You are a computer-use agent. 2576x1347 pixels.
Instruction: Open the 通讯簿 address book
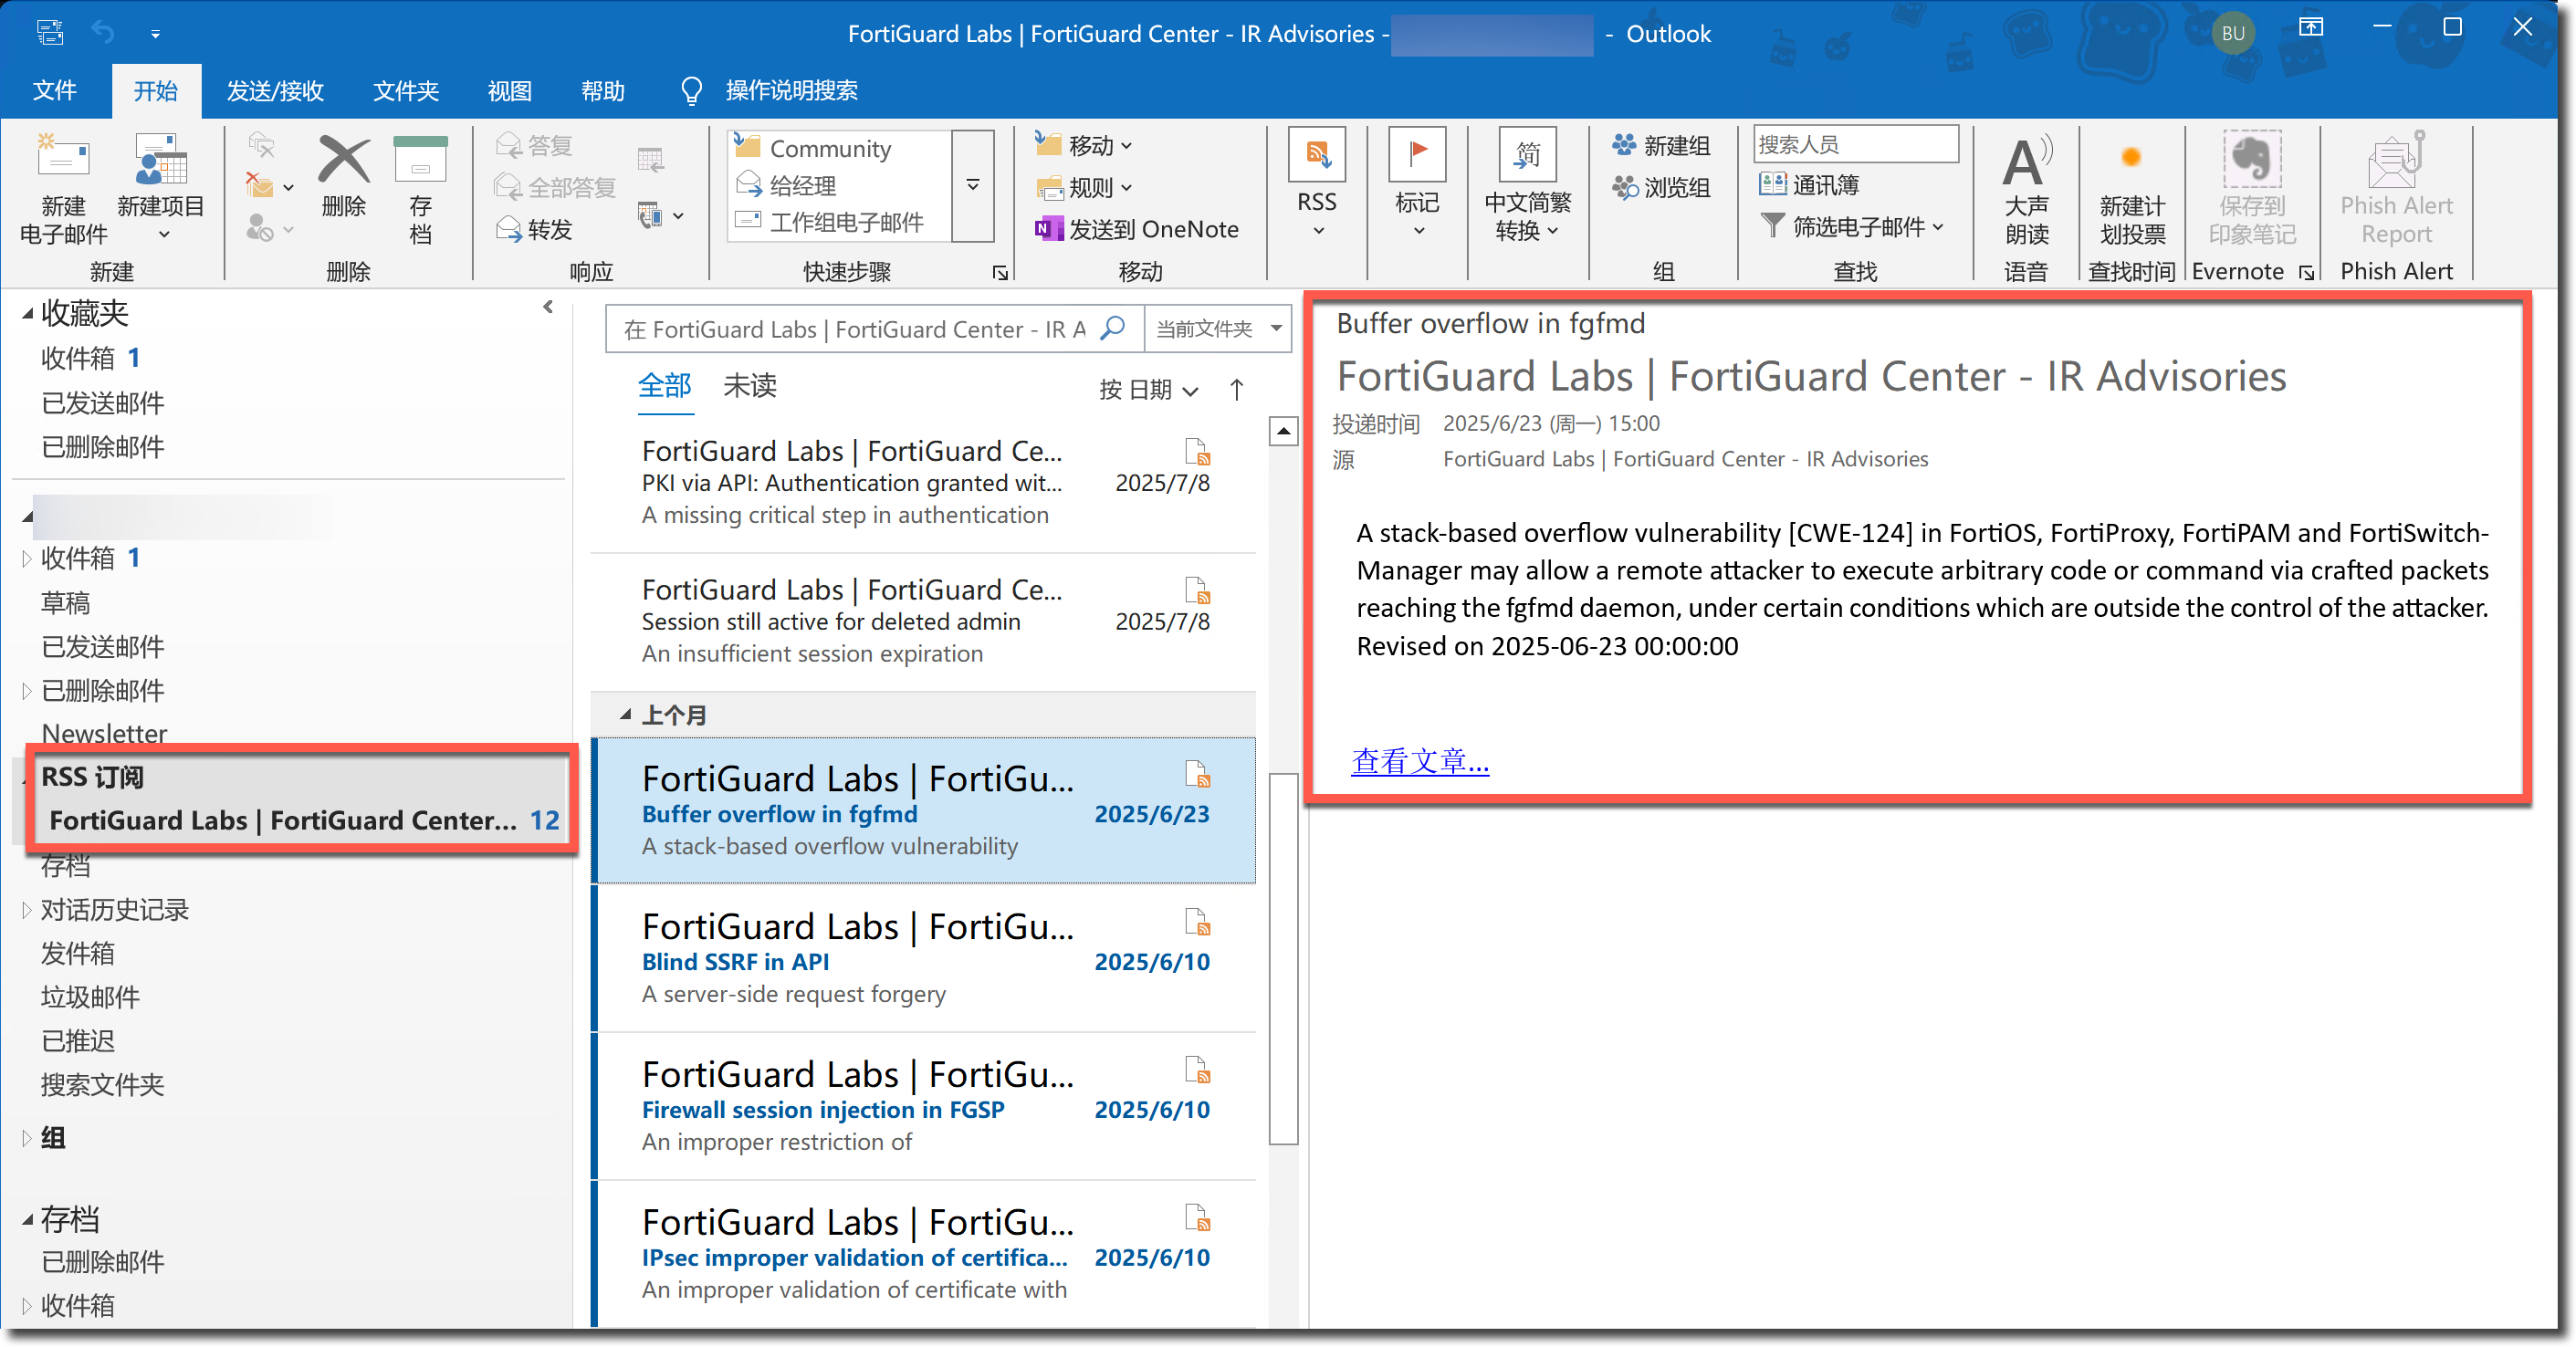click(1809, 185)
